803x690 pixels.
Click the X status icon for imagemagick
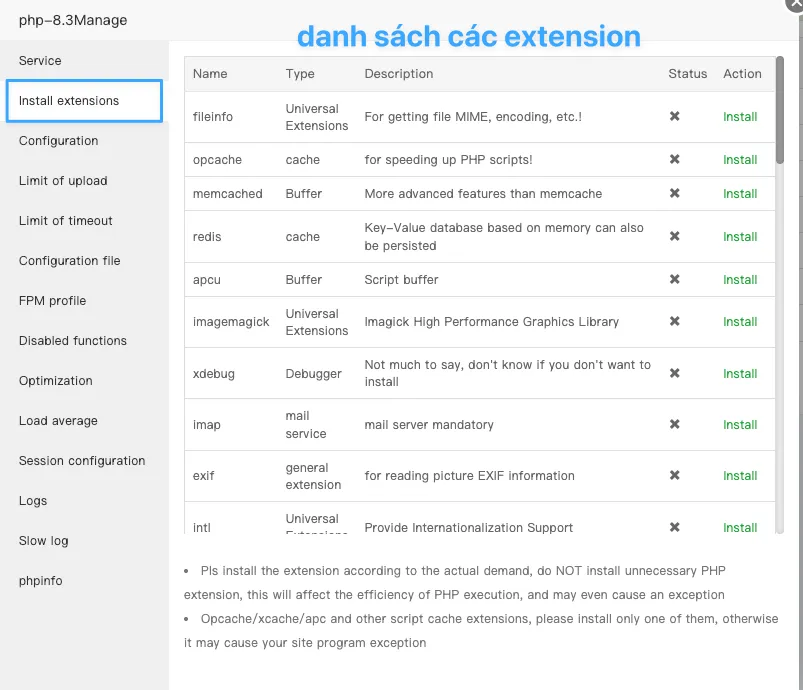(675, 322)
